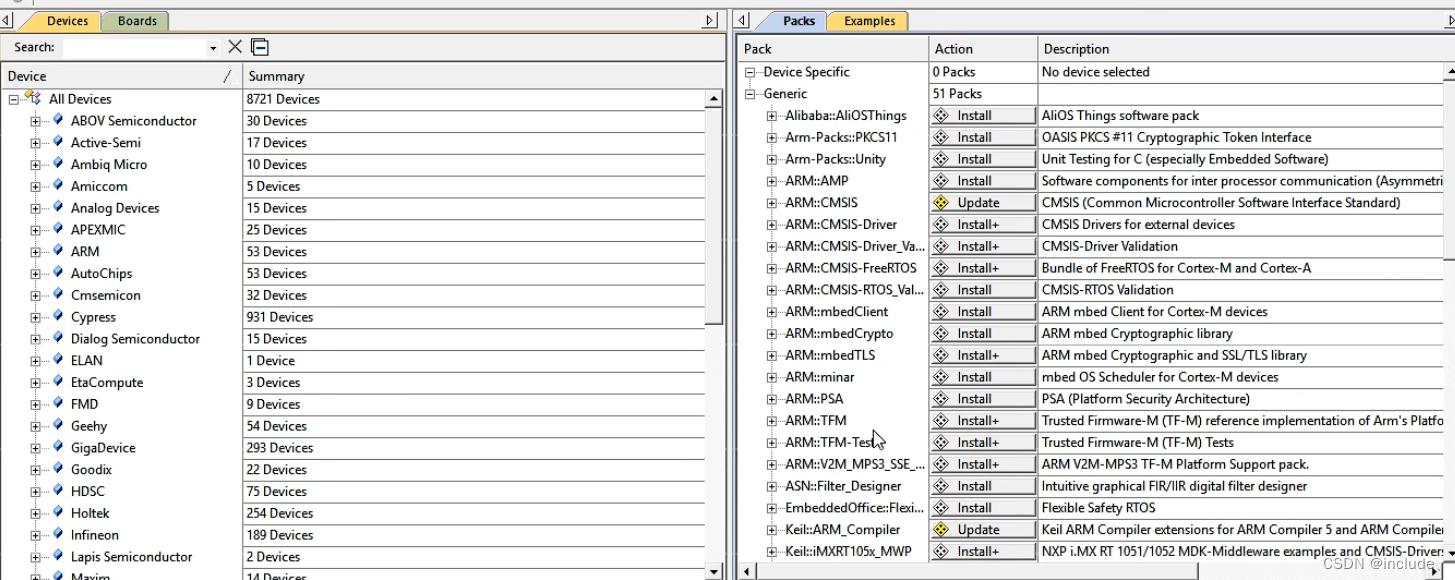Switch to the Boards tab
Screen dimensions: 1455x580
[137, 21]
